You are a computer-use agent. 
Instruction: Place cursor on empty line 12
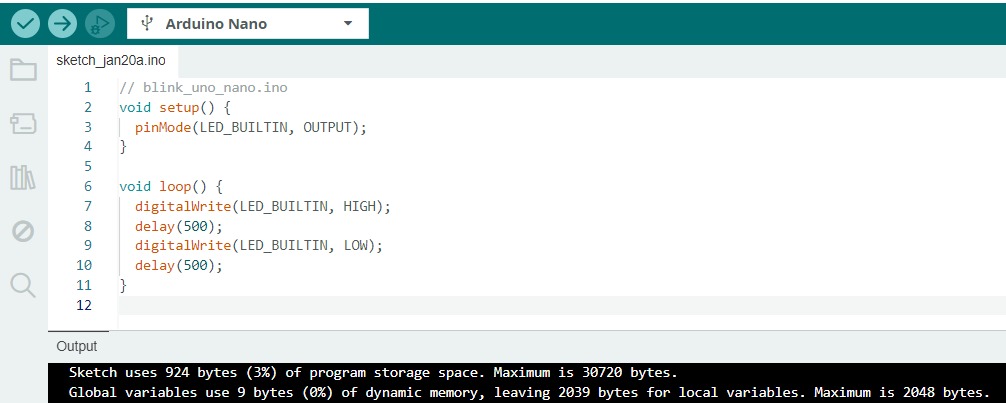click(561, 305)
